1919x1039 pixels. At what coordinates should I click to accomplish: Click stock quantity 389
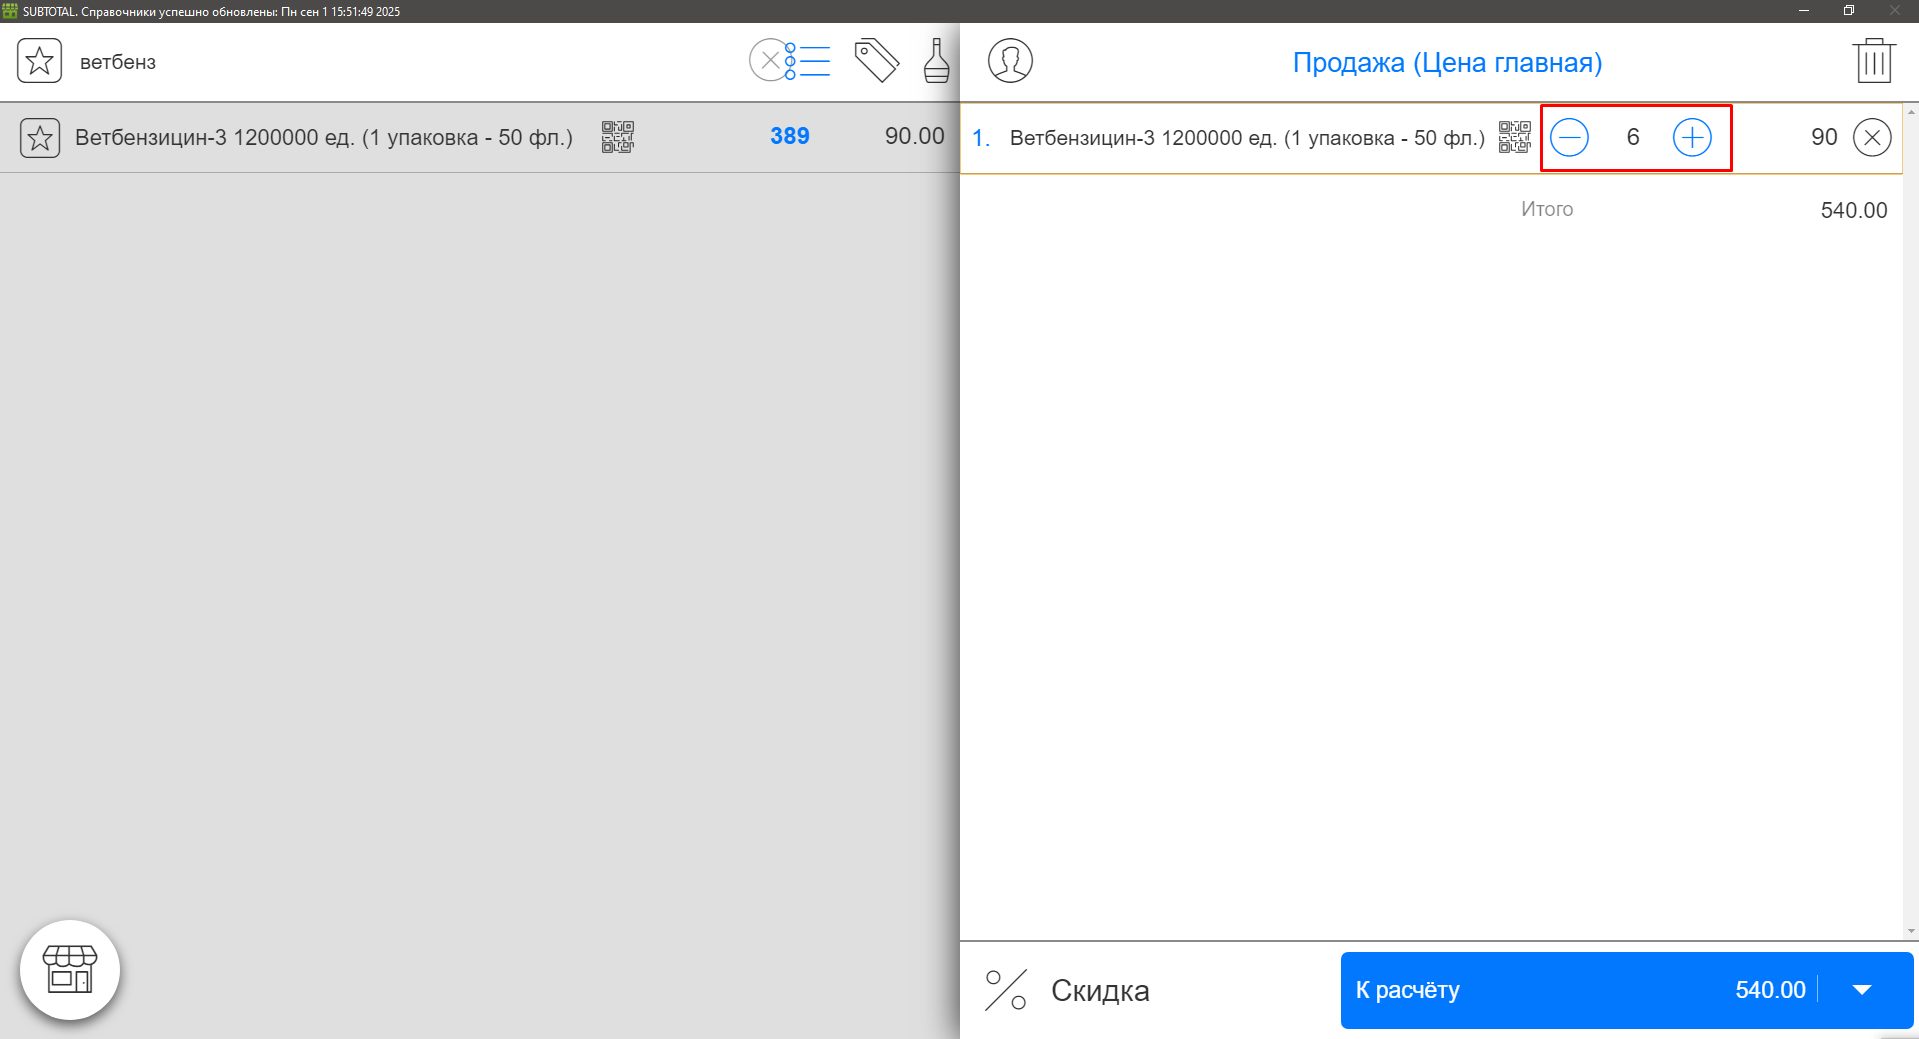click(x=789, y=136)
